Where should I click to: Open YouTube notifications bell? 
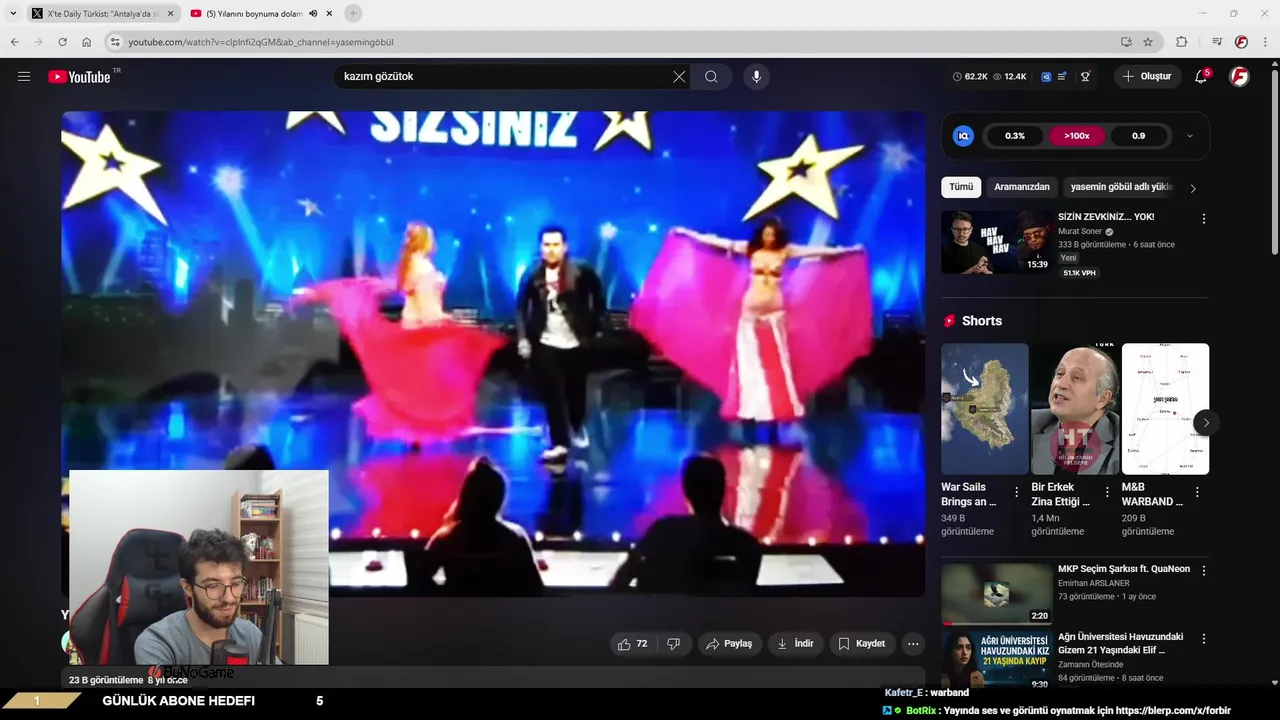[x=1201, y=76]
